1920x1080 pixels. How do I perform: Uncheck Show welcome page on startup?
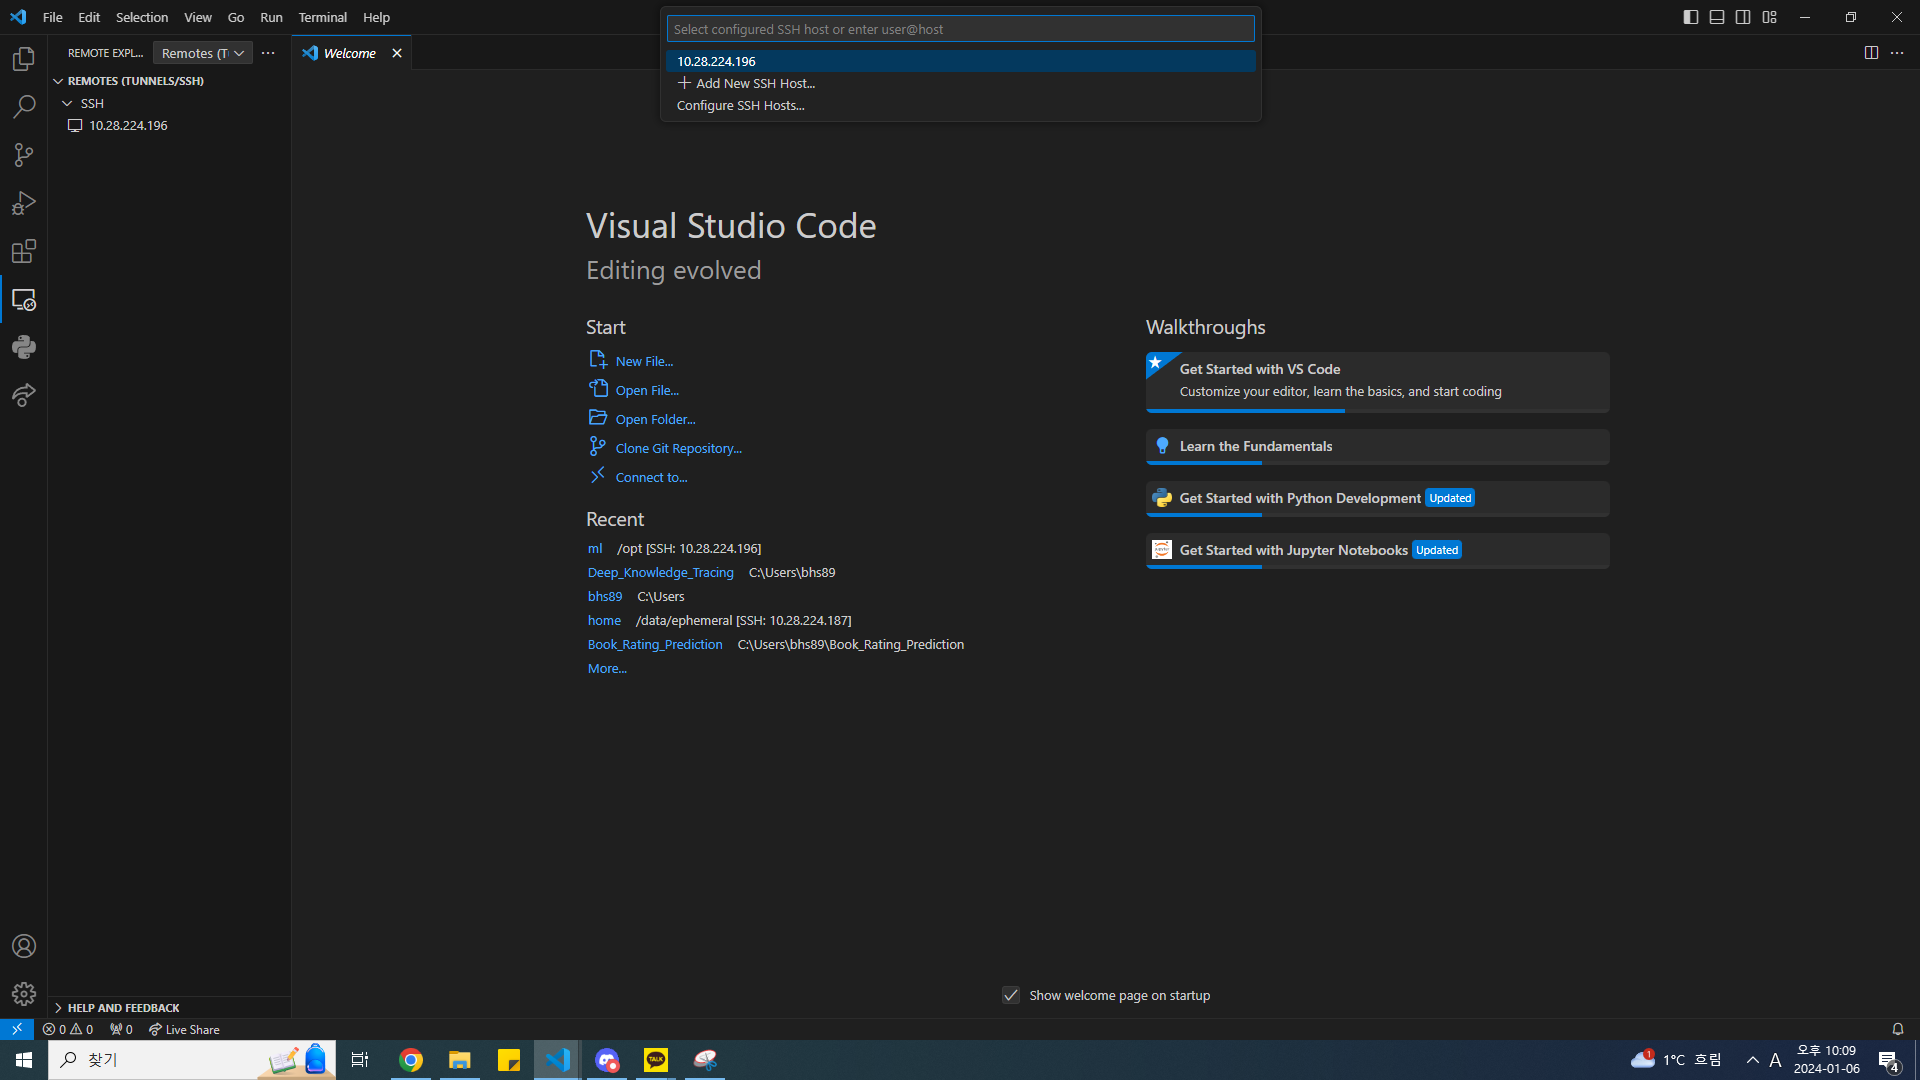point(1011,995)
